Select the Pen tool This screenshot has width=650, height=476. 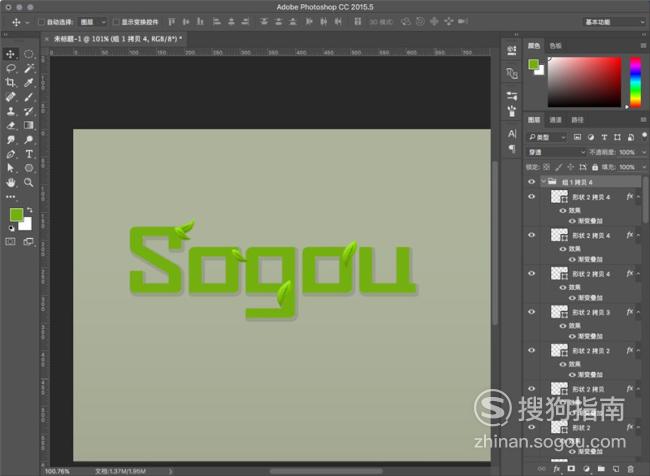tap(10, 154)
